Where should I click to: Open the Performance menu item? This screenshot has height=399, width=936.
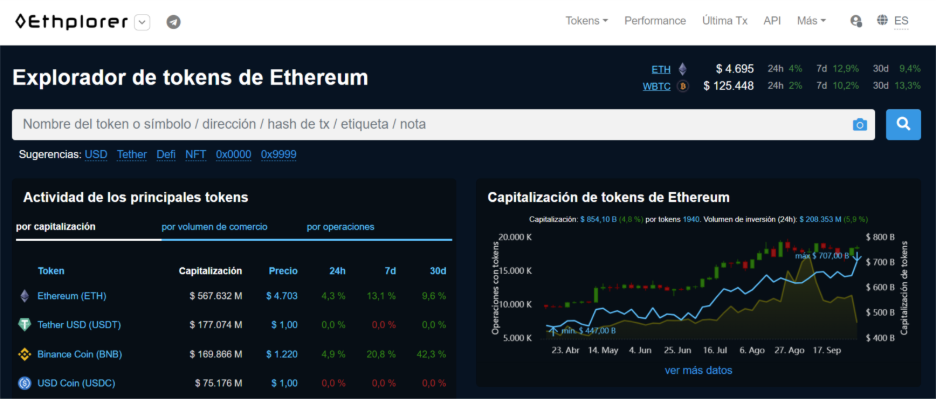click(x=655, y=21)
